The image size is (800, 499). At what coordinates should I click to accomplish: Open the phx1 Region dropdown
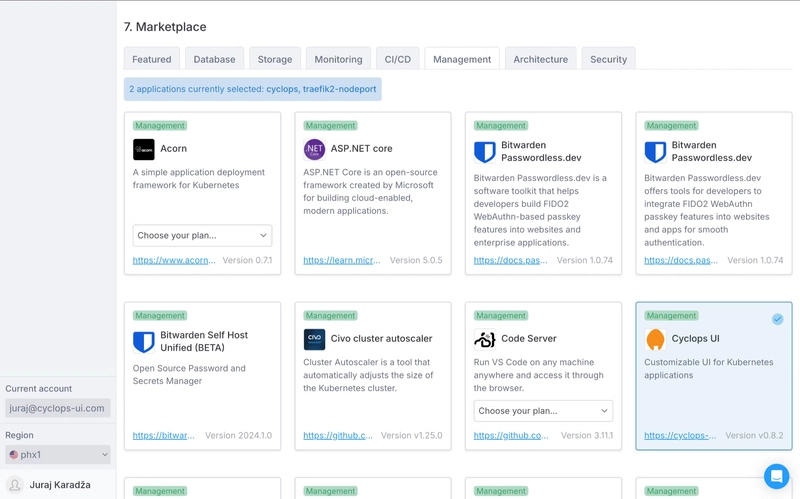pyautogui.click(x=58, y=455)
